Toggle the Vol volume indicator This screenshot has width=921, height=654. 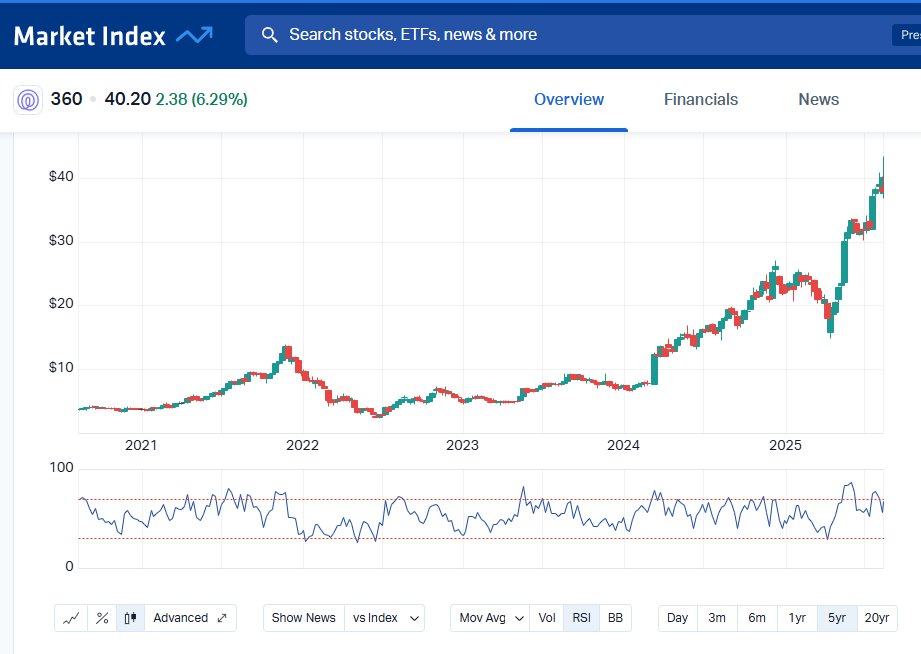(x=547, y=618)
